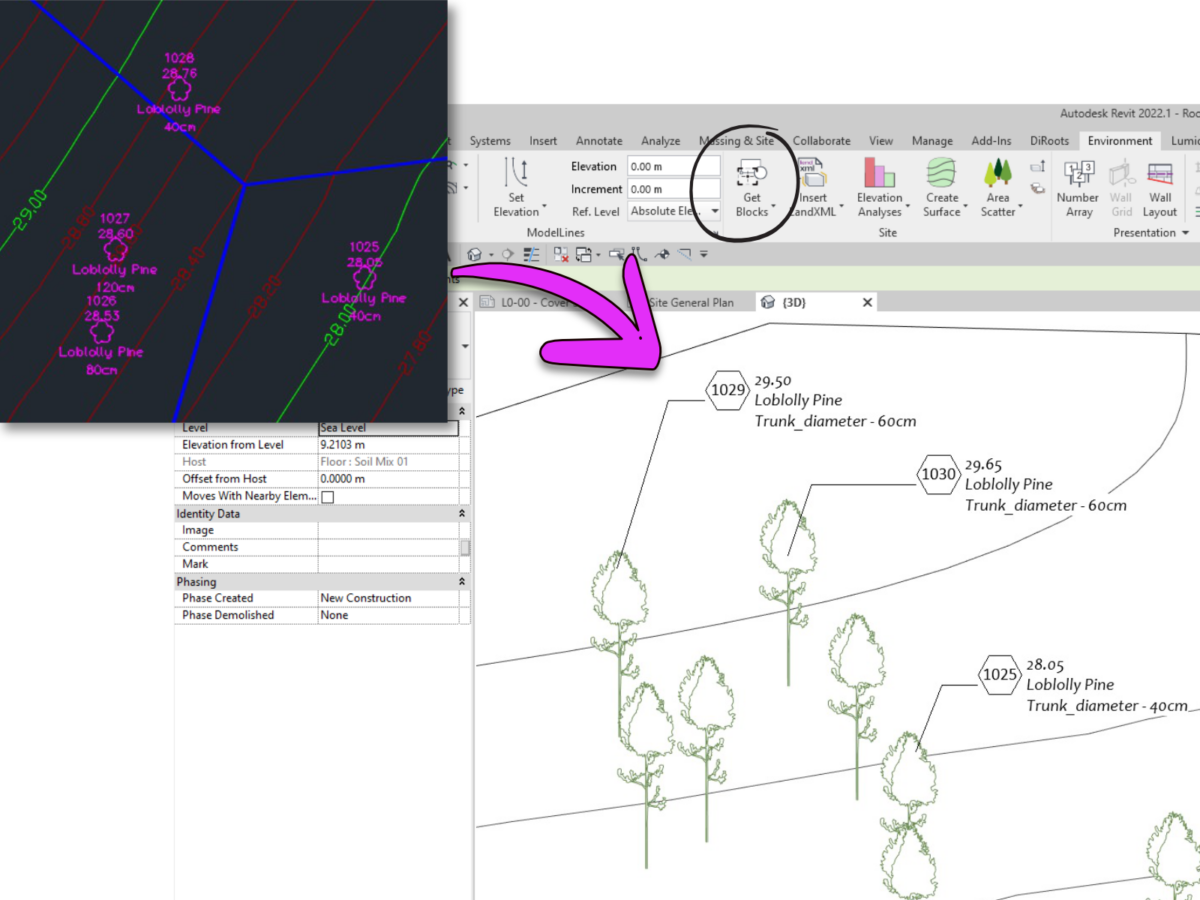Open the Annotate ribbon tab
The height and width of the screenshot is (900, 1200).
tap(599, 141)
